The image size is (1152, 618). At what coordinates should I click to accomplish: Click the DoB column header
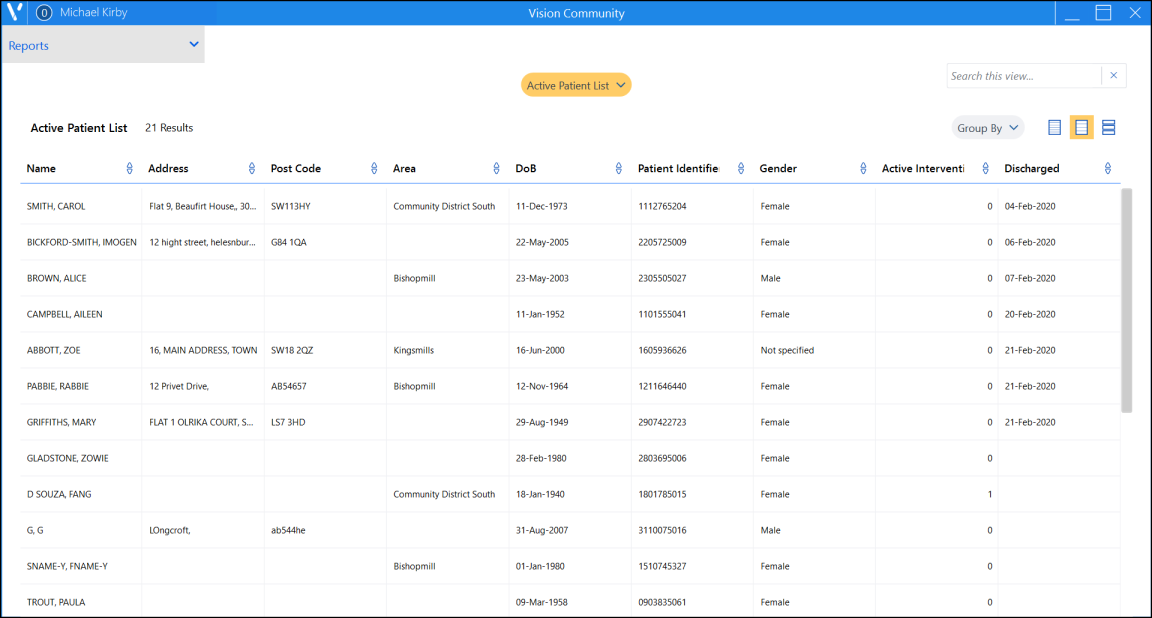[526, 168]
